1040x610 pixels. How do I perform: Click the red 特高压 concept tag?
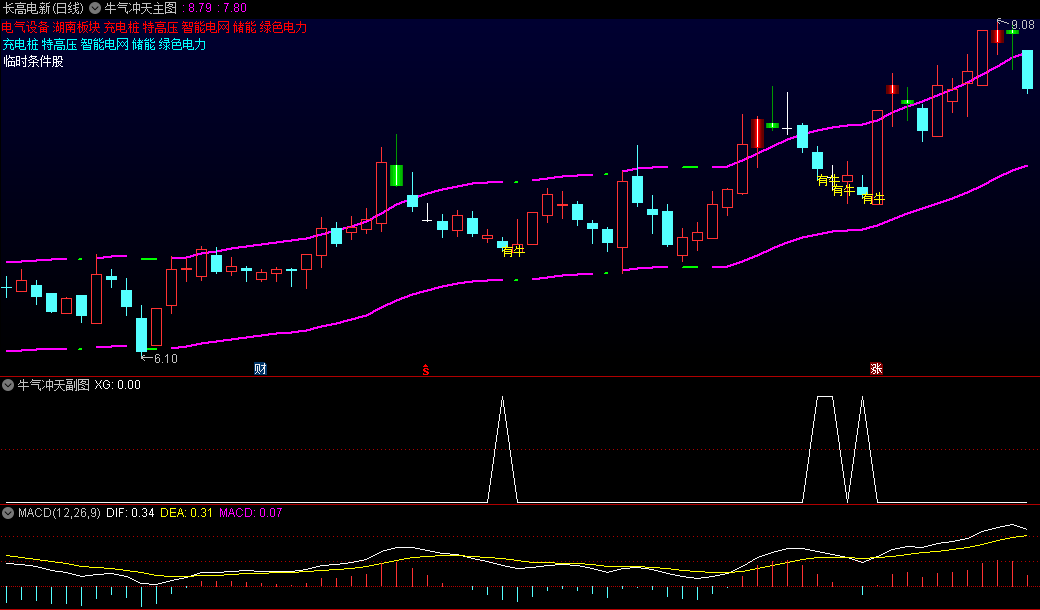(161, 28)
